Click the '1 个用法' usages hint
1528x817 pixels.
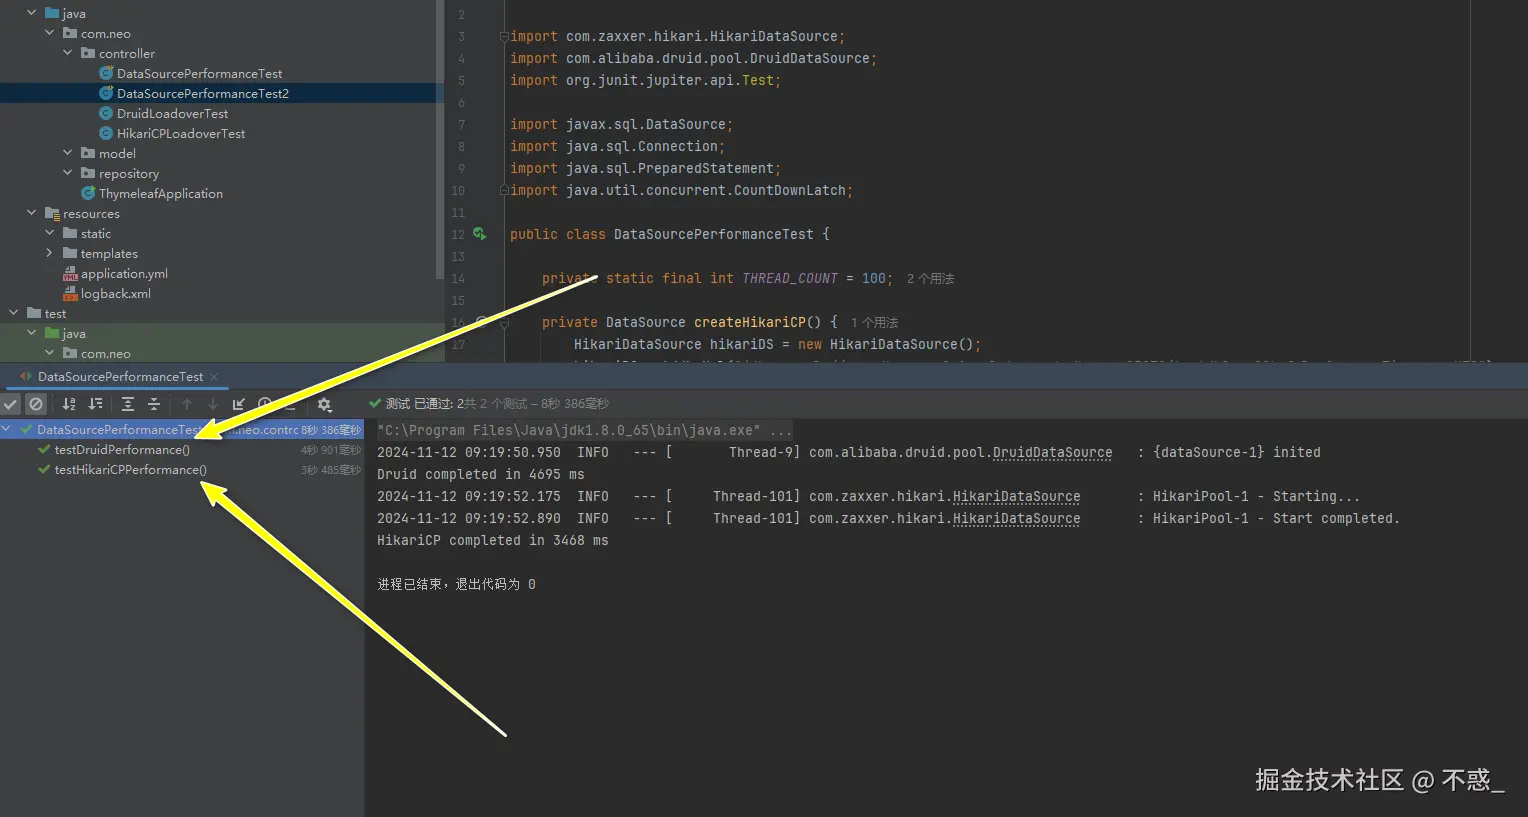pyautogui.click(x=874, y=322)
